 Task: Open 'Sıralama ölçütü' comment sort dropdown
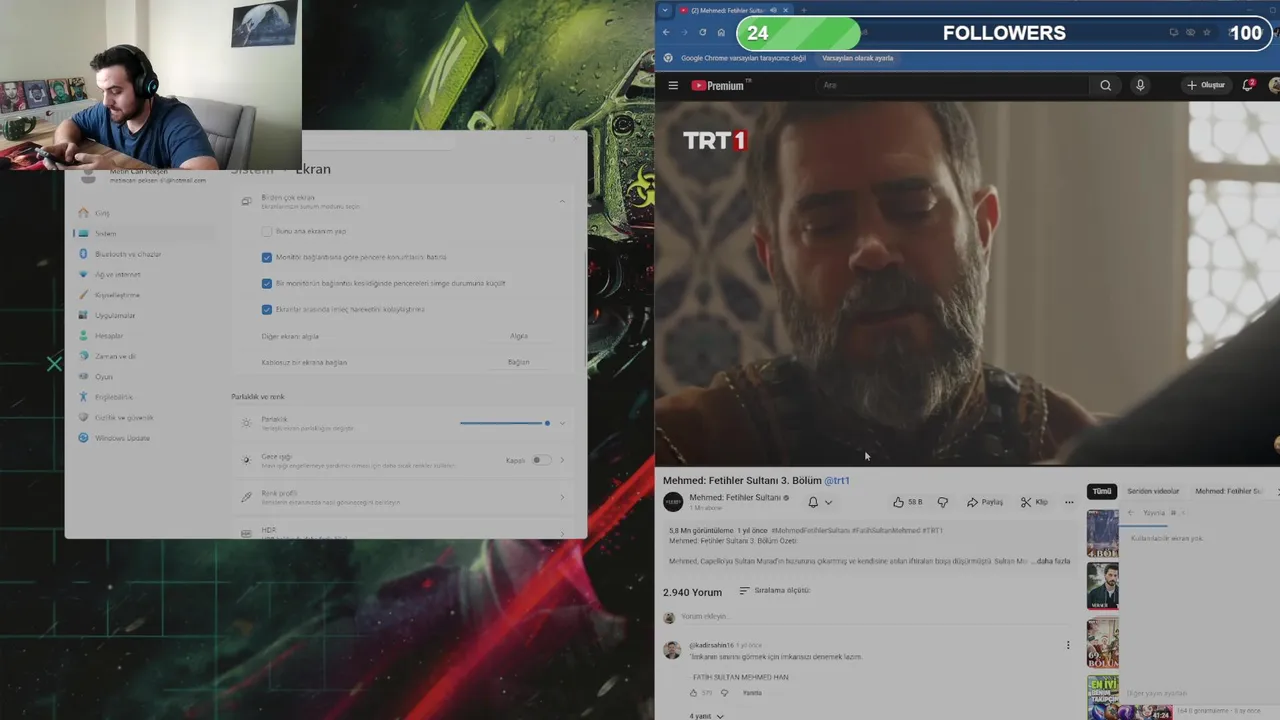[x=774, y=591]
